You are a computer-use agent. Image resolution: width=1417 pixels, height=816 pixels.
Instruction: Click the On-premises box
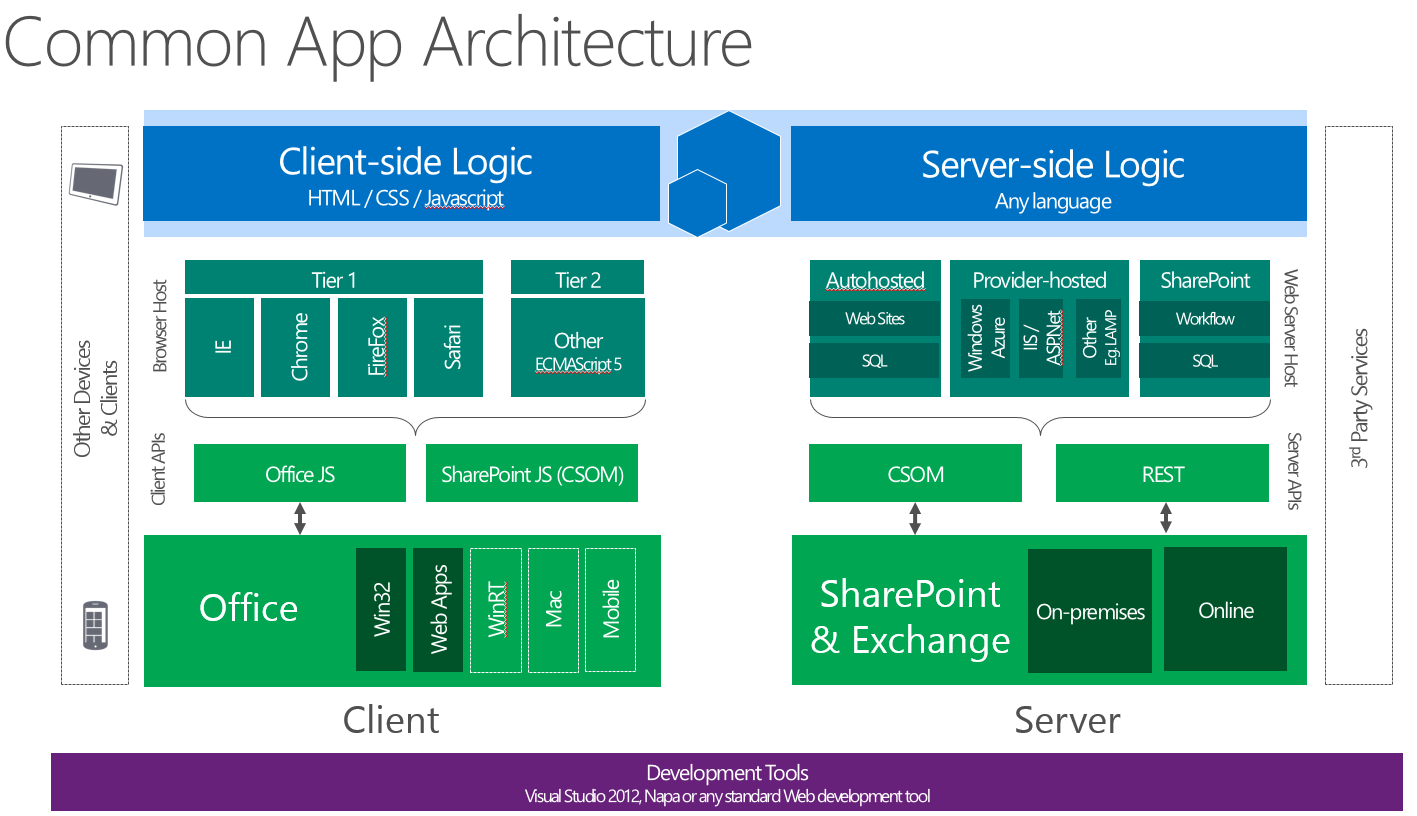coord(1090,610)
